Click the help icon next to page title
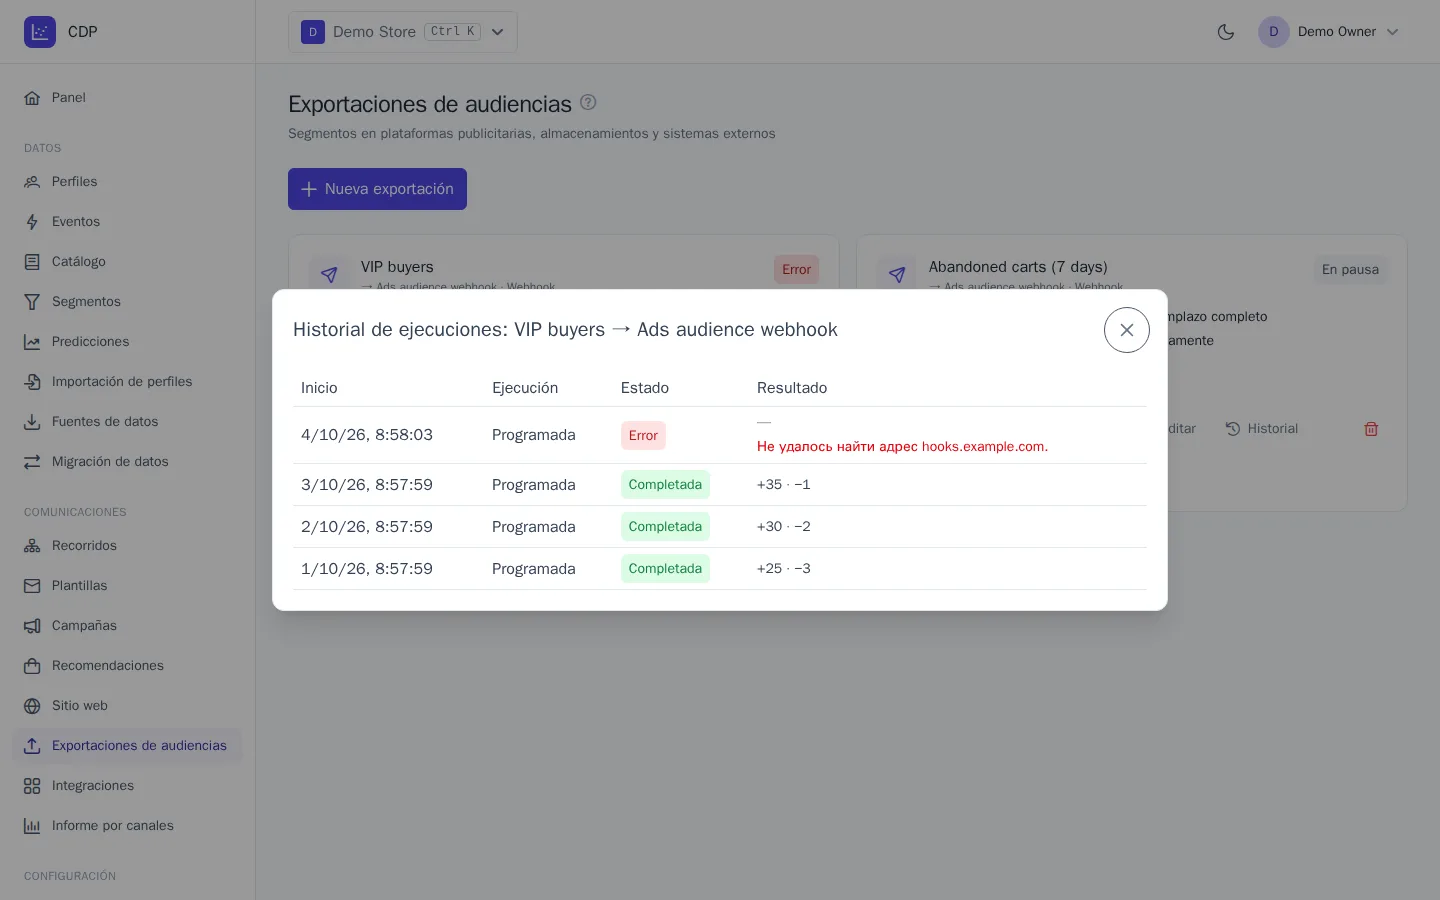1440x900 pixels. coord(588,102)
